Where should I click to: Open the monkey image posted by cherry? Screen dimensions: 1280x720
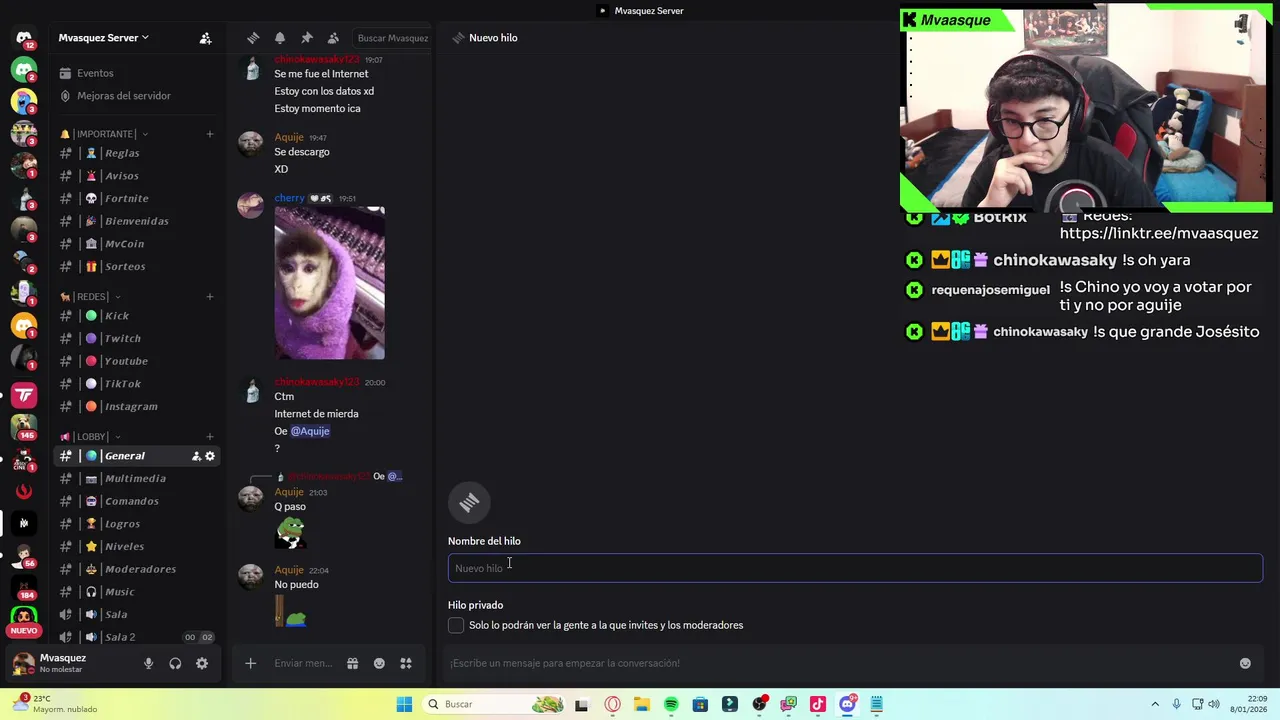330,283
